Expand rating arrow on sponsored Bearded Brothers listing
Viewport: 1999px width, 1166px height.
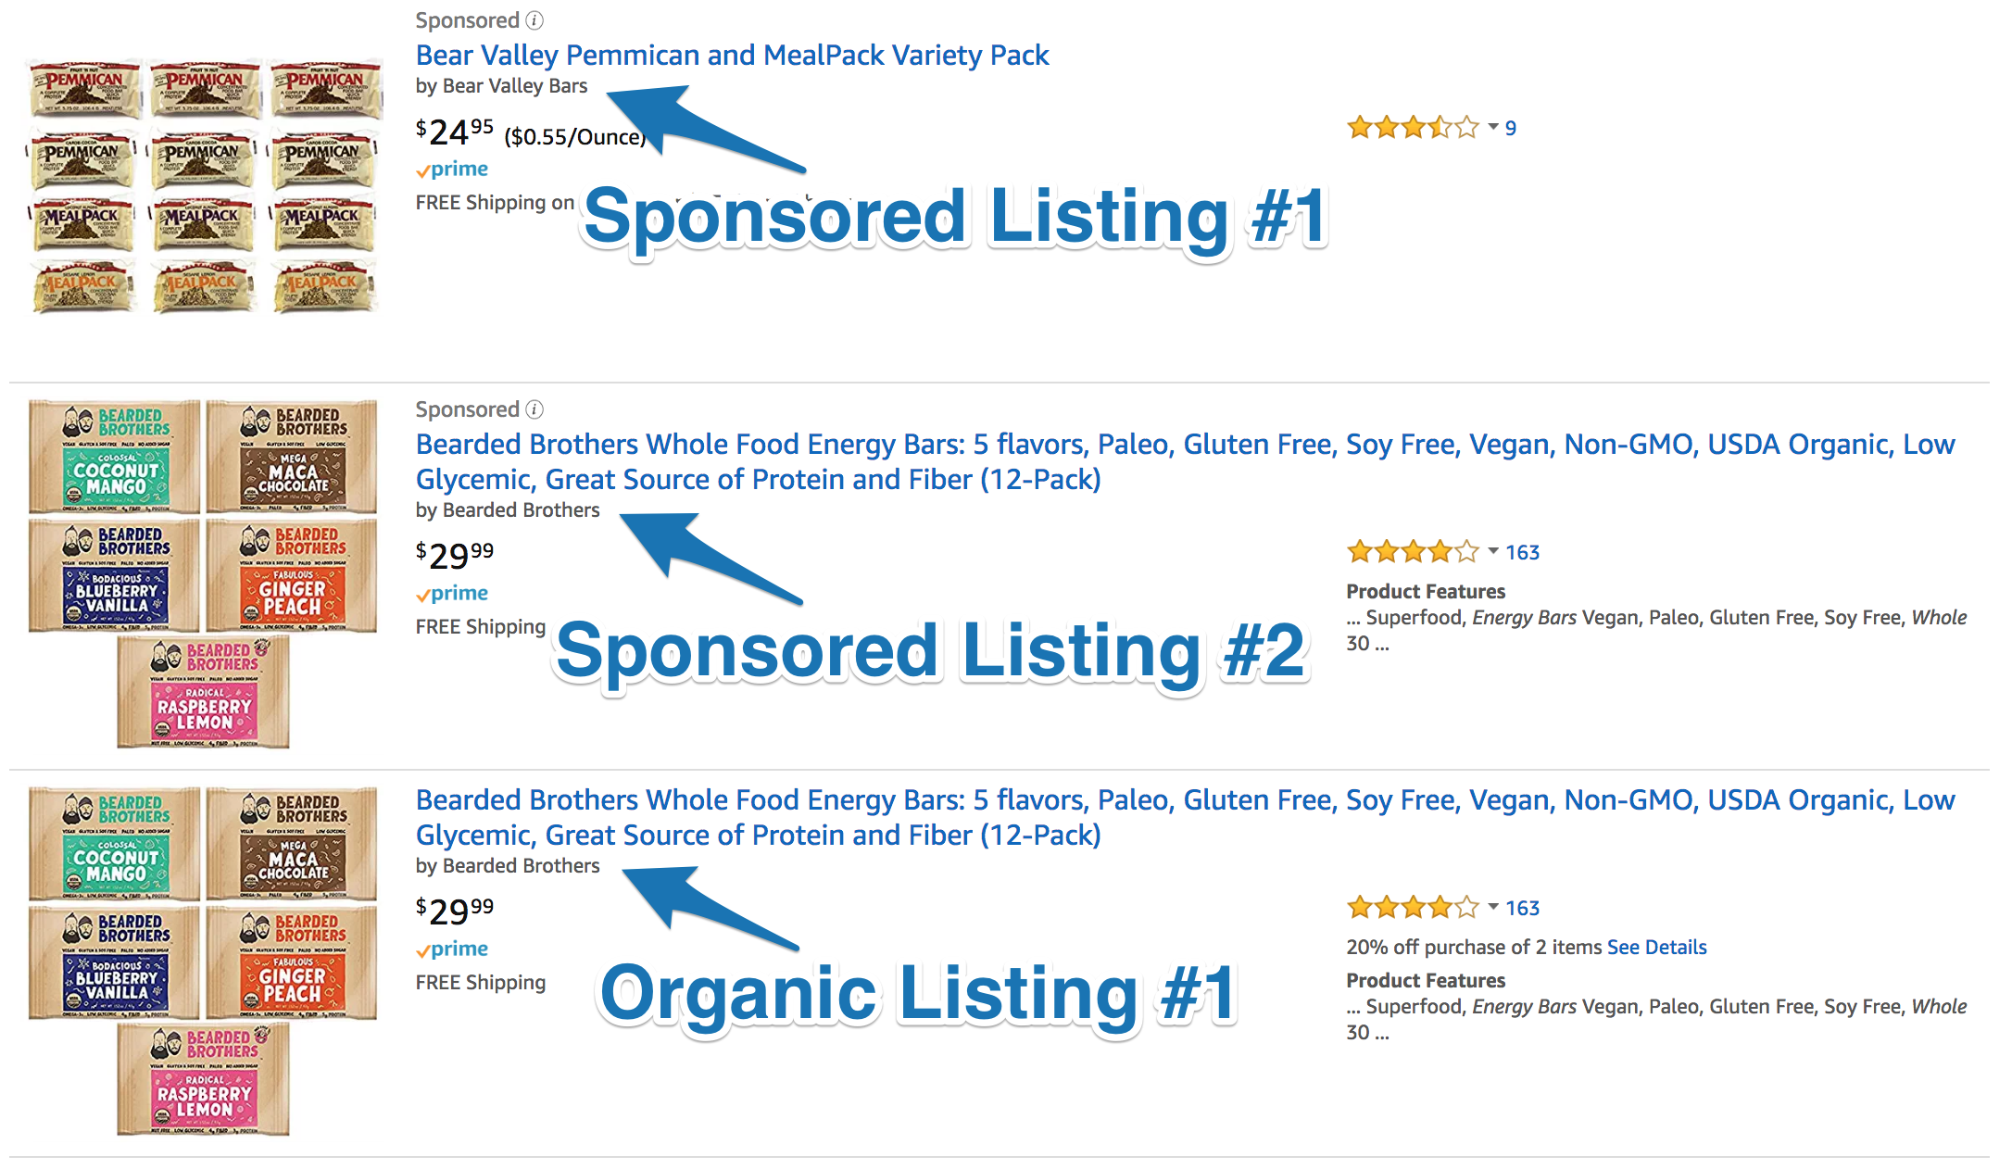[1493, 551]
